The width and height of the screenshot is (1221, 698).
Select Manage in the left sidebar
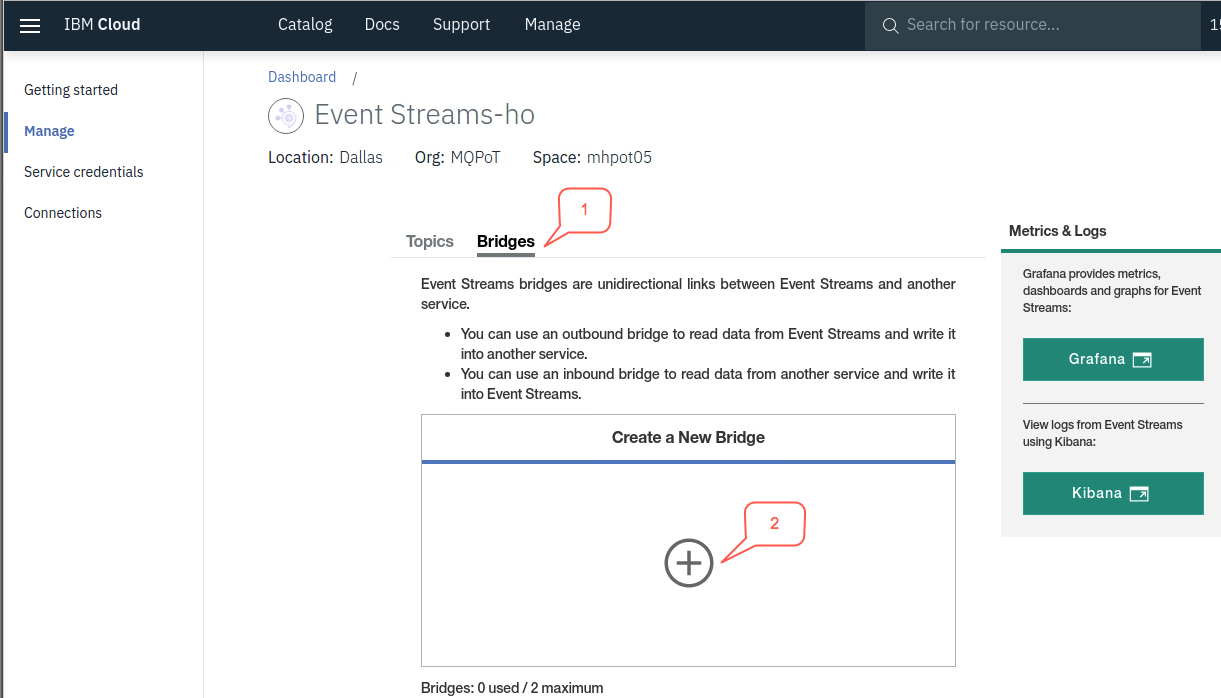(x=49, y=131)
